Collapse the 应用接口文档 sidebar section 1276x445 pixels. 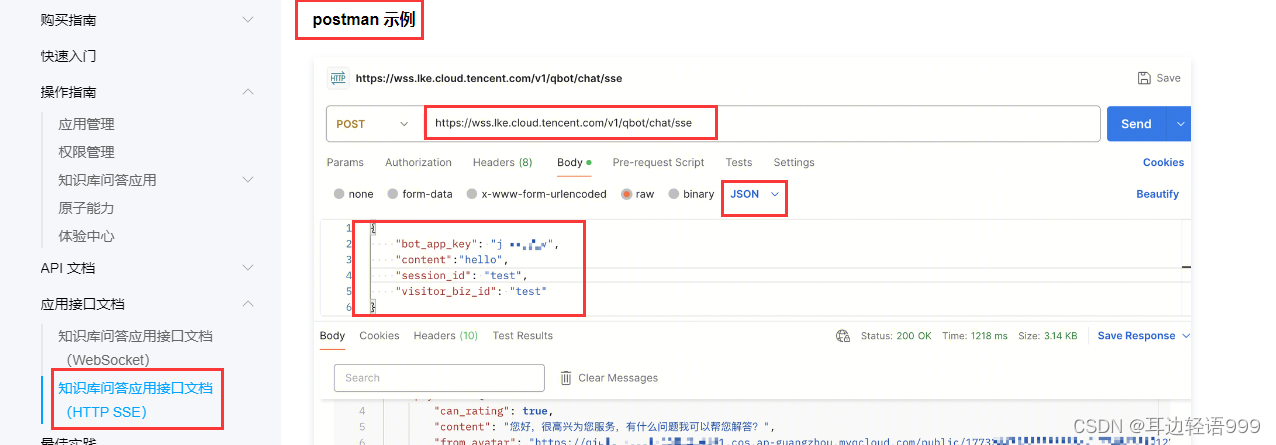[248, 304]
